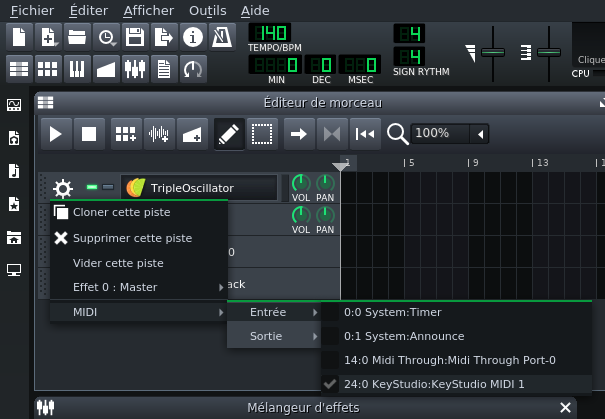Save the project with the floppy disk icon
The image size is (605, 419).
[135, 37]
